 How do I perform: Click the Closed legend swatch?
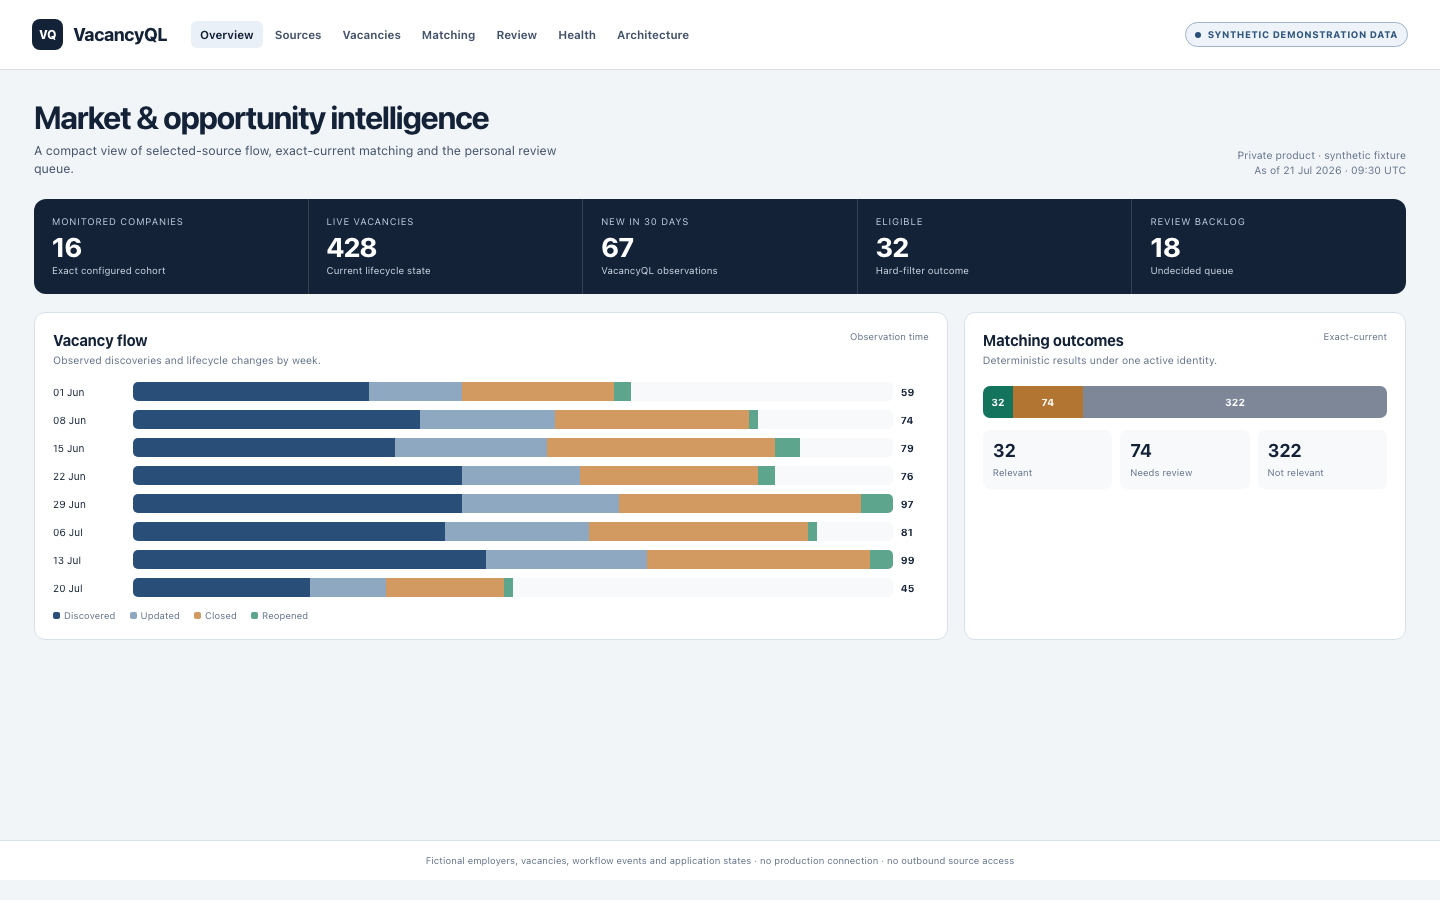[x=198, y=616]
